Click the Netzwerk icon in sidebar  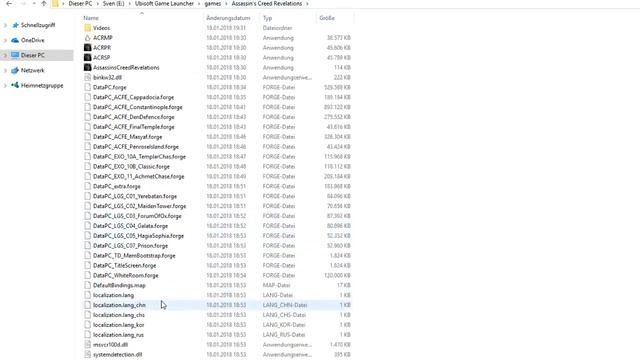click(x=15, y=70)
